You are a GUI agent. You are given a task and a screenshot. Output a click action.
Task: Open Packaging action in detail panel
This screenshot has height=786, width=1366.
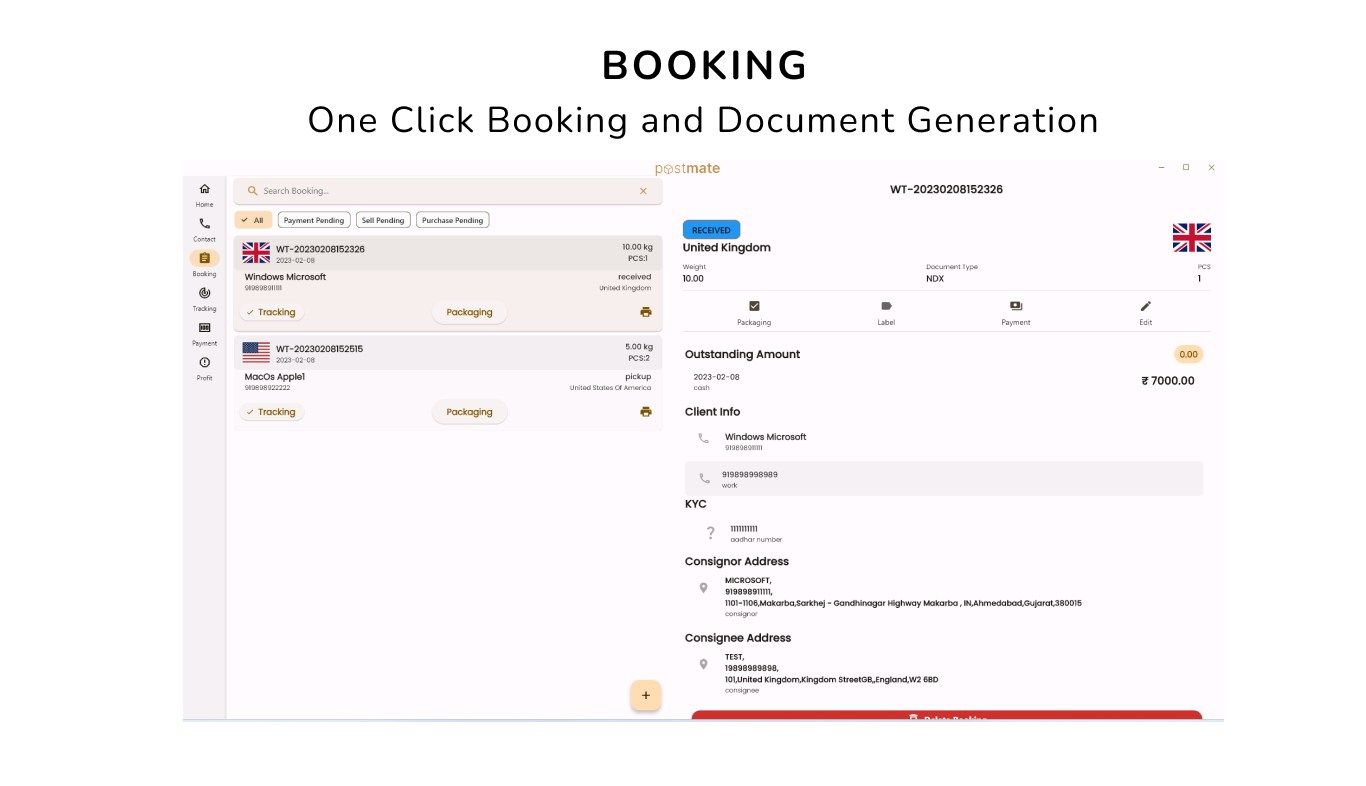click(x=754, y=313)
